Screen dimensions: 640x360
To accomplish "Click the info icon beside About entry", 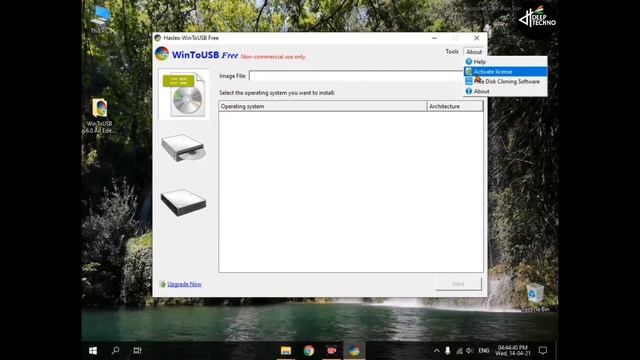I will tap(469, 91).
